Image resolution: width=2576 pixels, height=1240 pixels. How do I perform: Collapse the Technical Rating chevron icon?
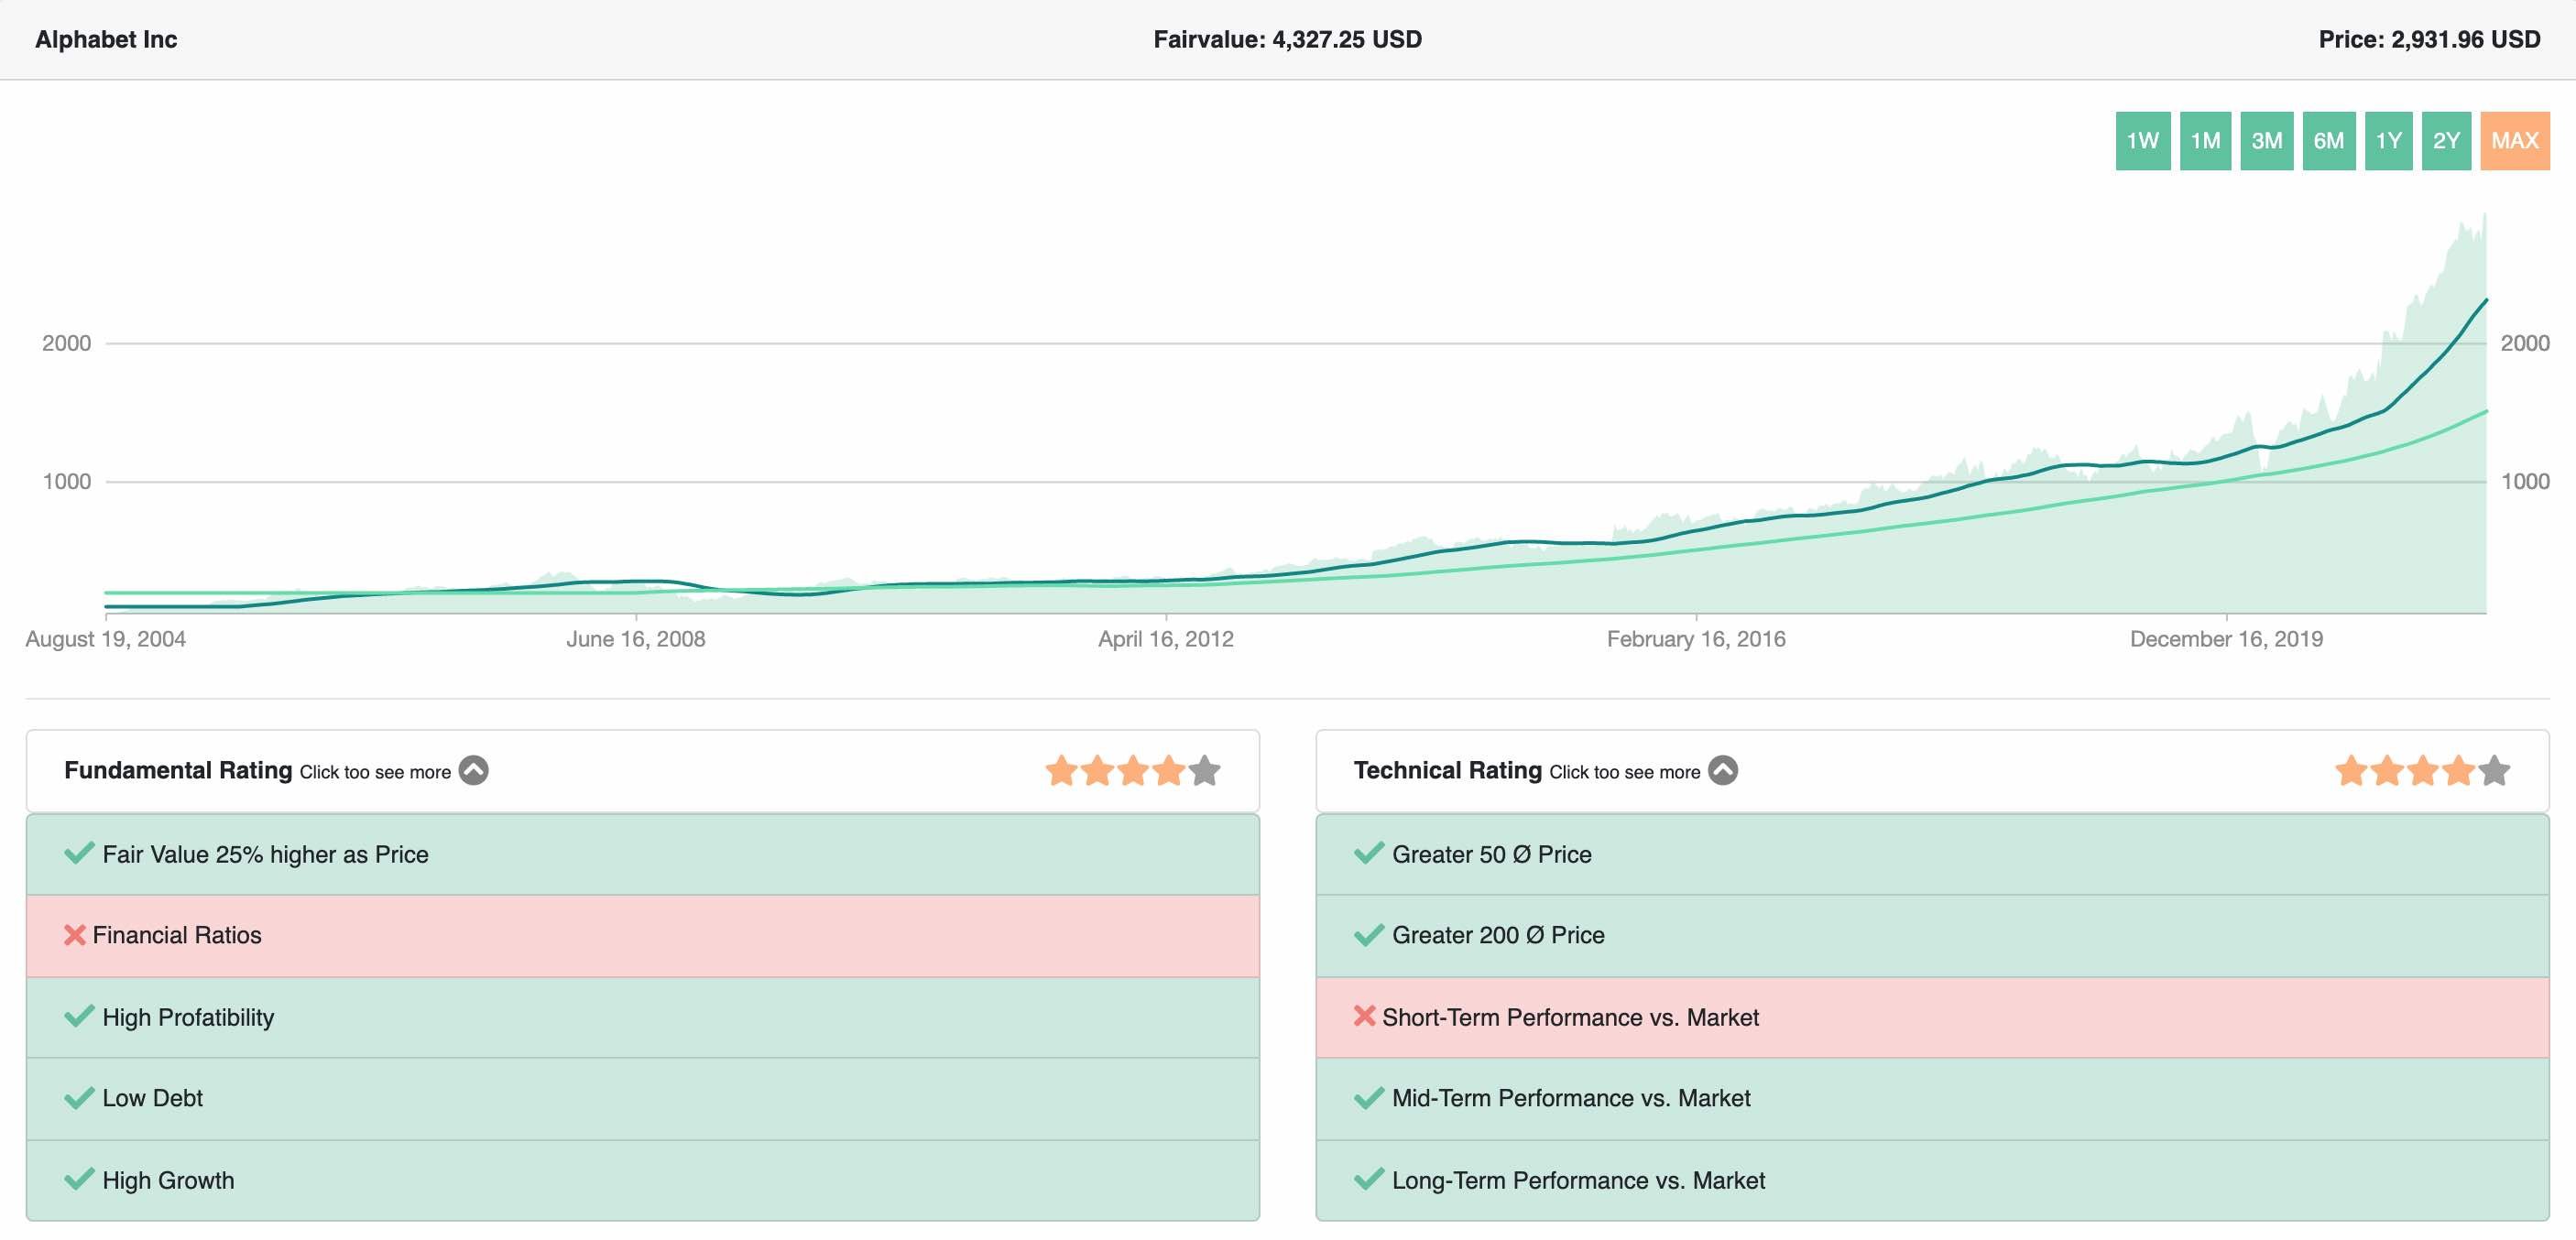point(1722,770)
